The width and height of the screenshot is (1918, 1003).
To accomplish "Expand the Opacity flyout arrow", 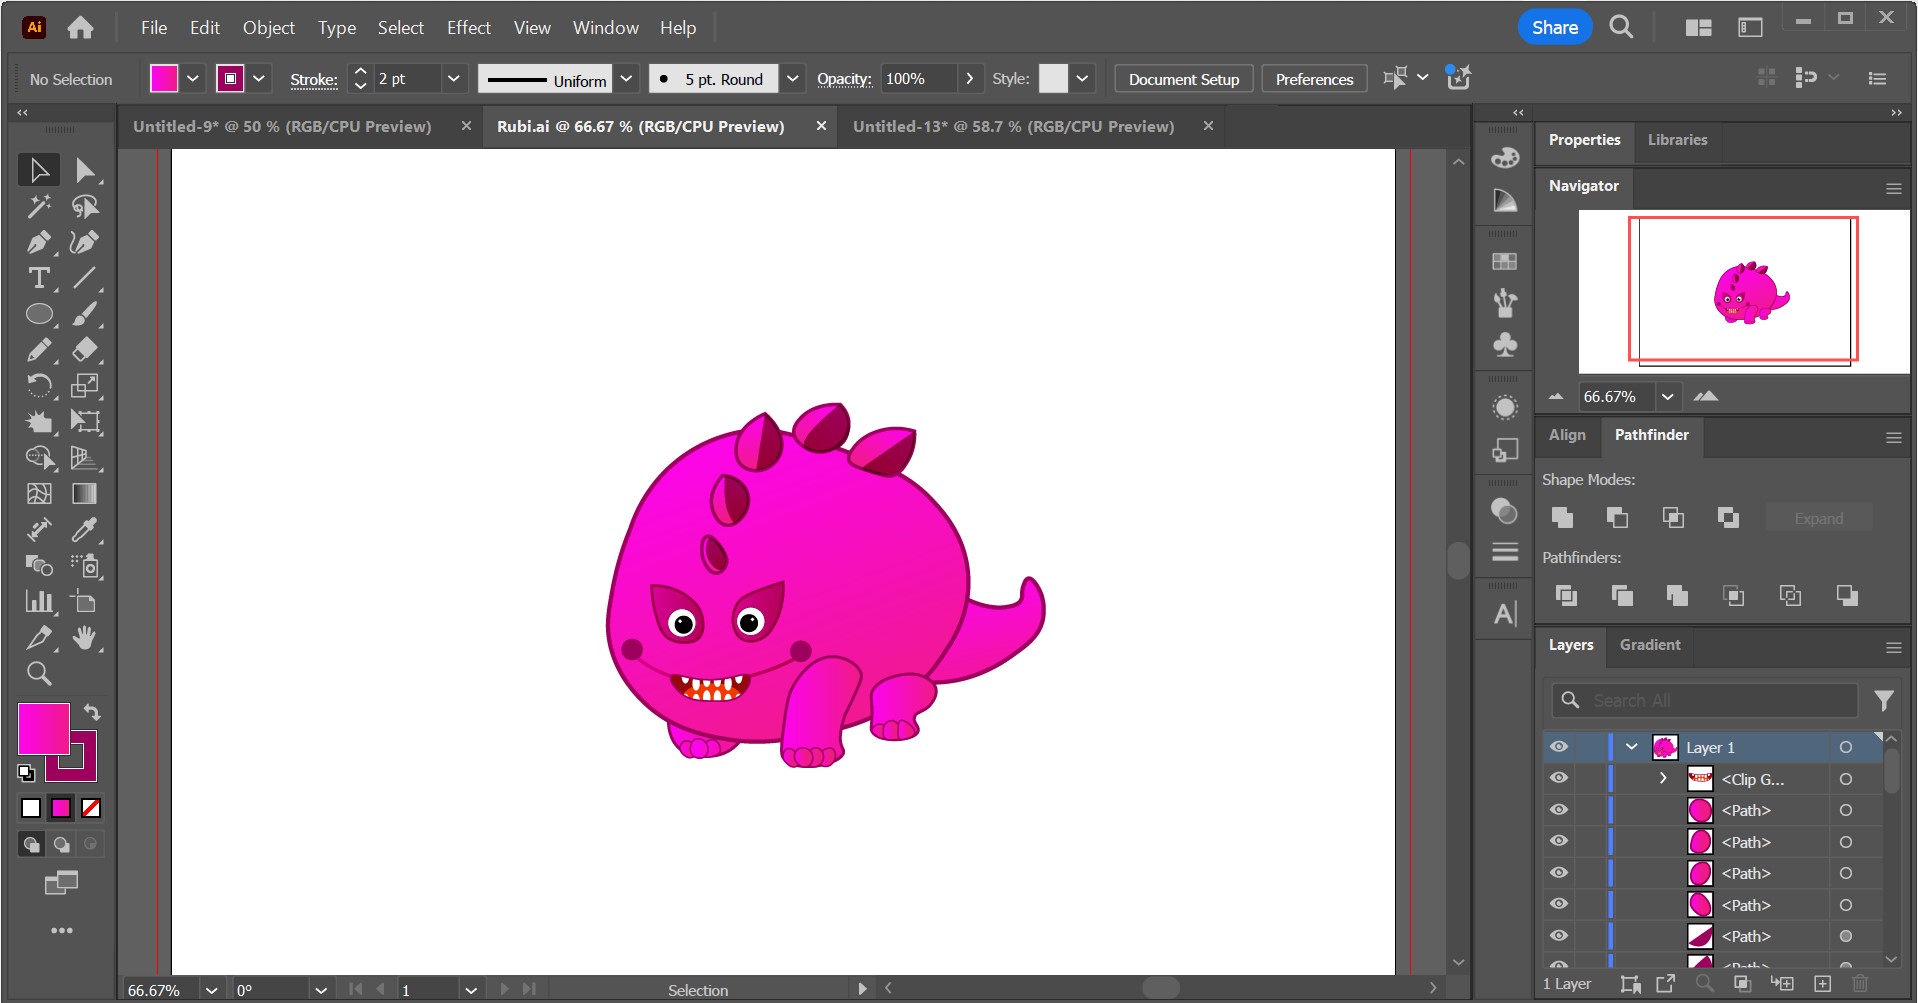I will (x=969, y=78).
